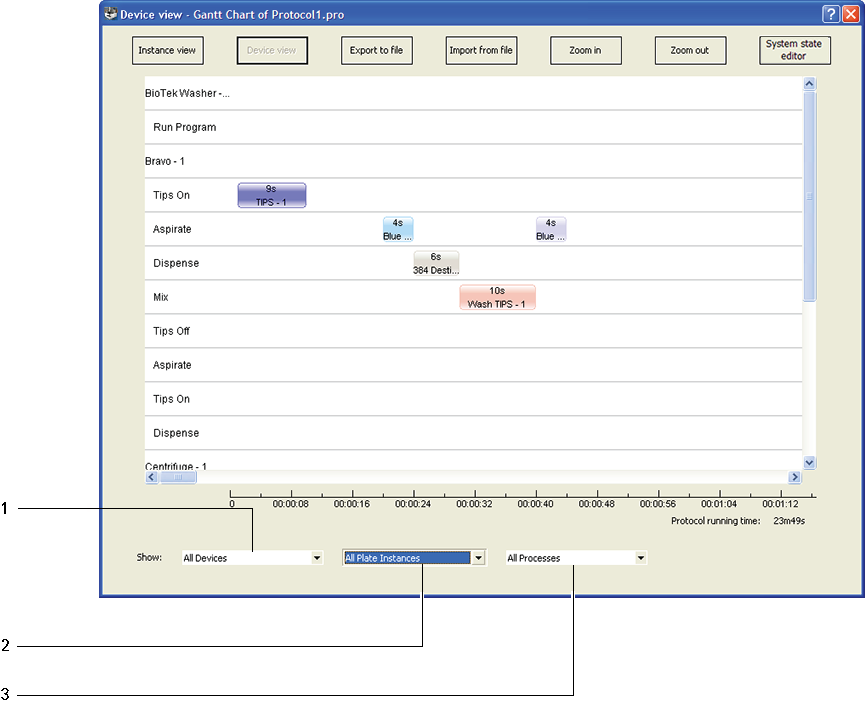865x703 pixels.
Task: Click the Instance view button
Action: [167, 51]
